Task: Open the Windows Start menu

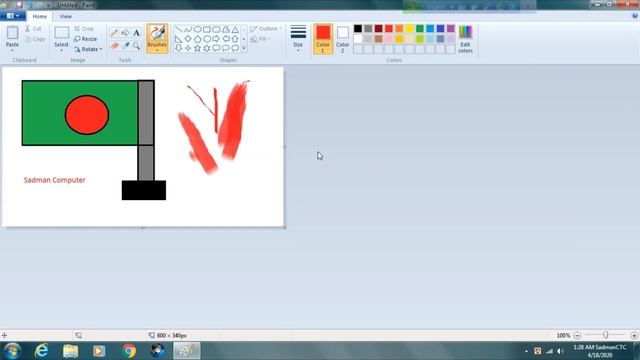Action: click(x=13, y=351)
